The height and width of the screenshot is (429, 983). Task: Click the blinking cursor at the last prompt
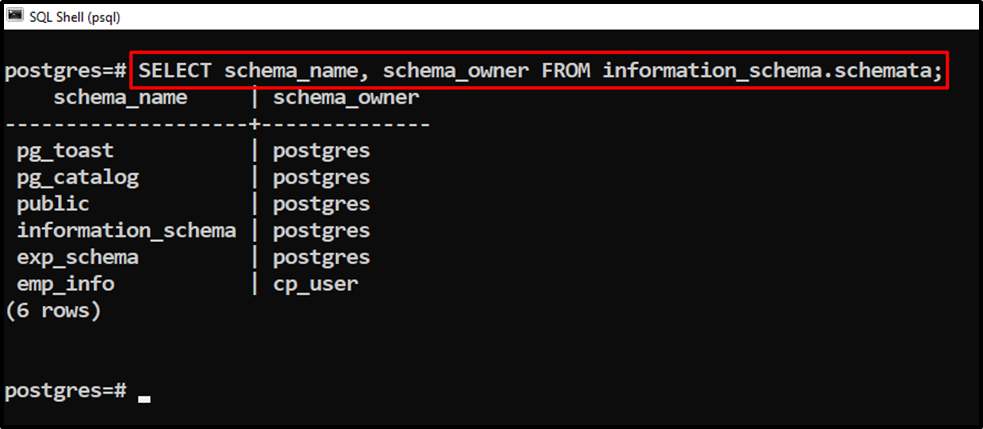[144, 398]
